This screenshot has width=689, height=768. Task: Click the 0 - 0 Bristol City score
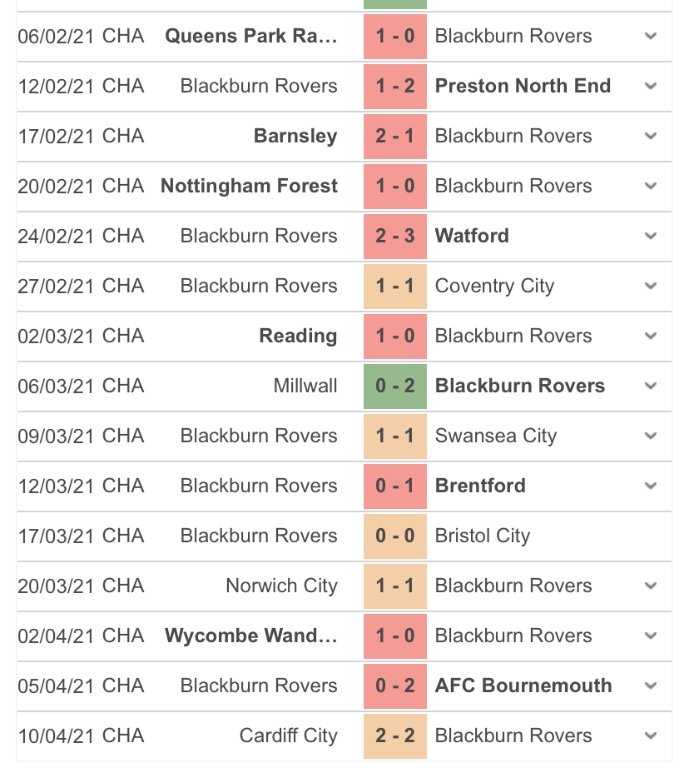point(395,536)
